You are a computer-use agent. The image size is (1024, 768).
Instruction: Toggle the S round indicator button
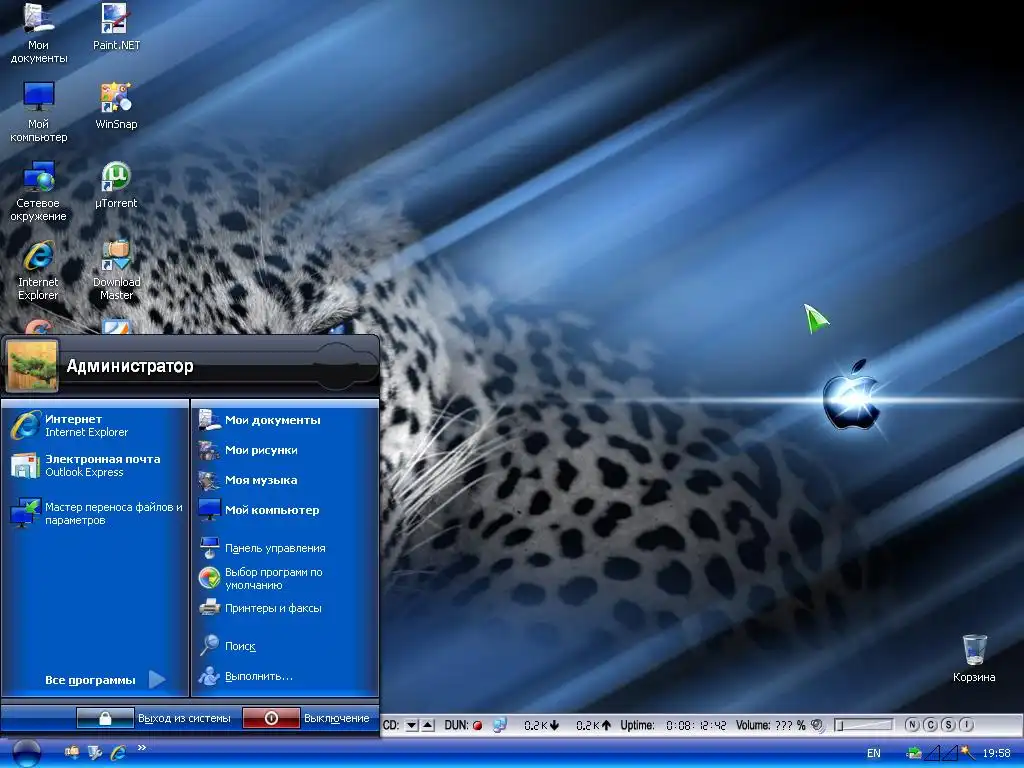(948, 725)
